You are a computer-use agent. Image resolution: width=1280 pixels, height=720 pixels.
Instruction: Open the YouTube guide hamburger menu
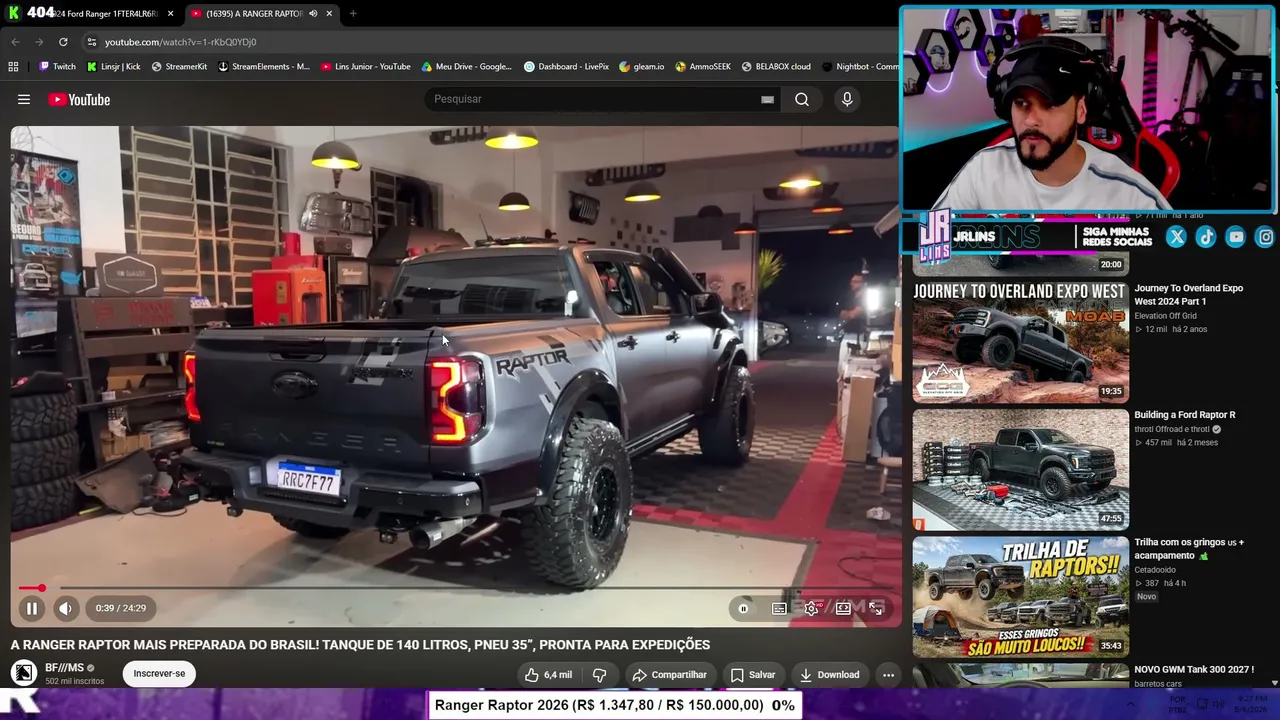pyautogui.click(x=24, y=99)
